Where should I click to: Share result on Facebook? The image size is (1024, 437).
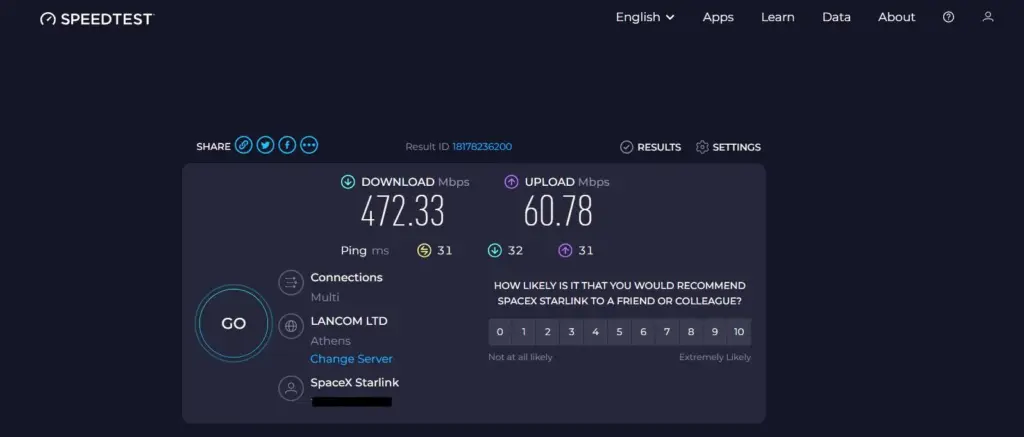287,146
